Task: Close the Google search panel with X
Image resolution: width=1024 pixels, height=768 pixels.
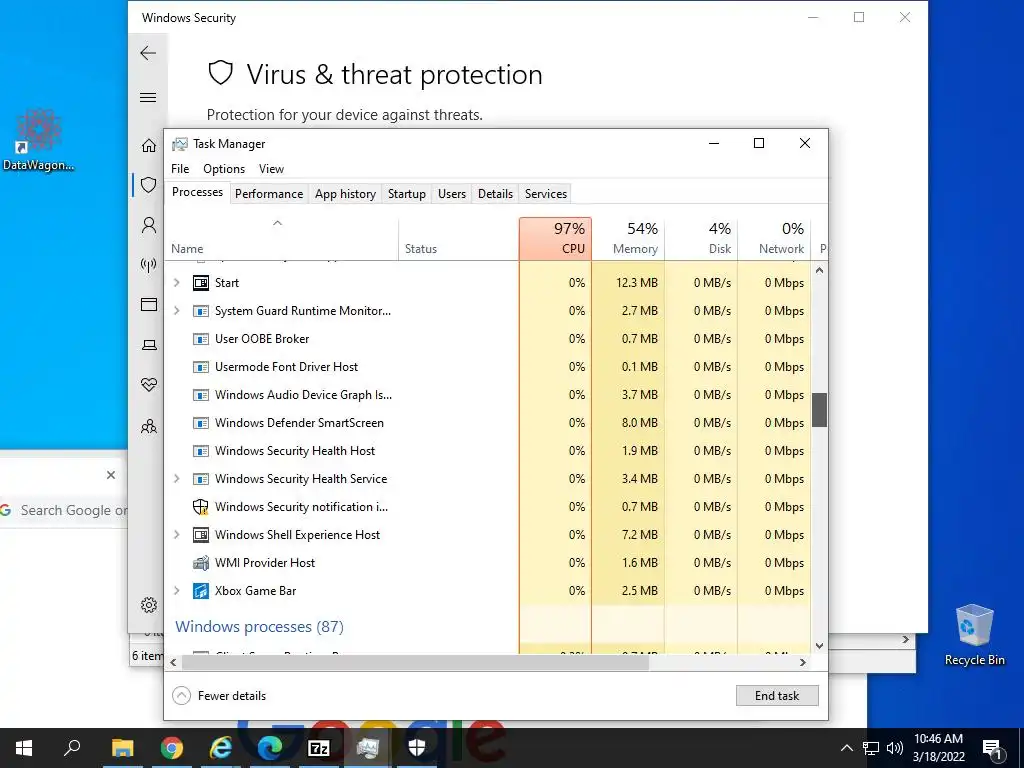Action: 111,475
